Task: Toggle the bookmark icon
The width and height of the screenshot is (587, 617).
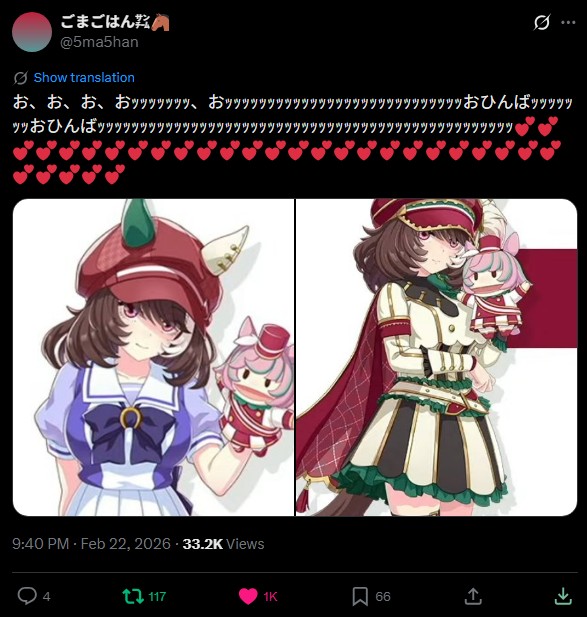Action: (360, 596)
